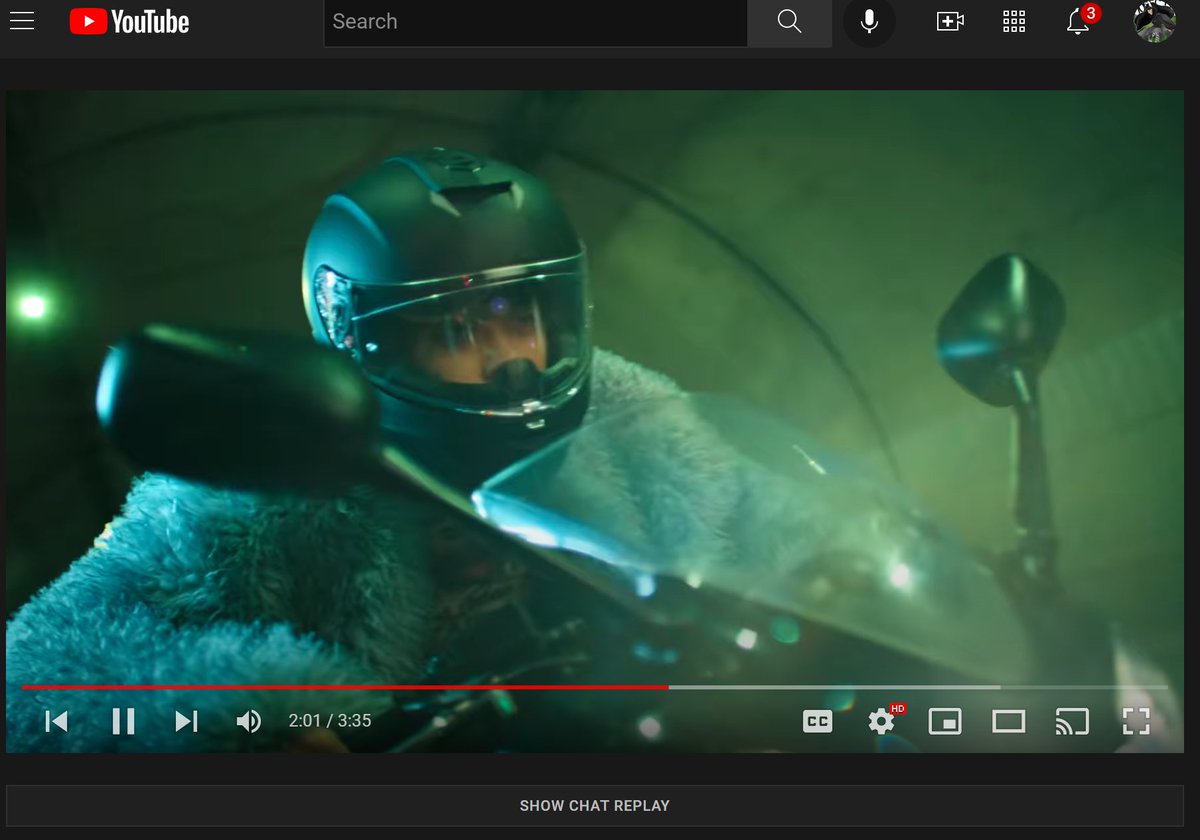Click the 2:01 / 3:35 time display
The width and height of the screenshot is (1200, 840).
point(330,720)
